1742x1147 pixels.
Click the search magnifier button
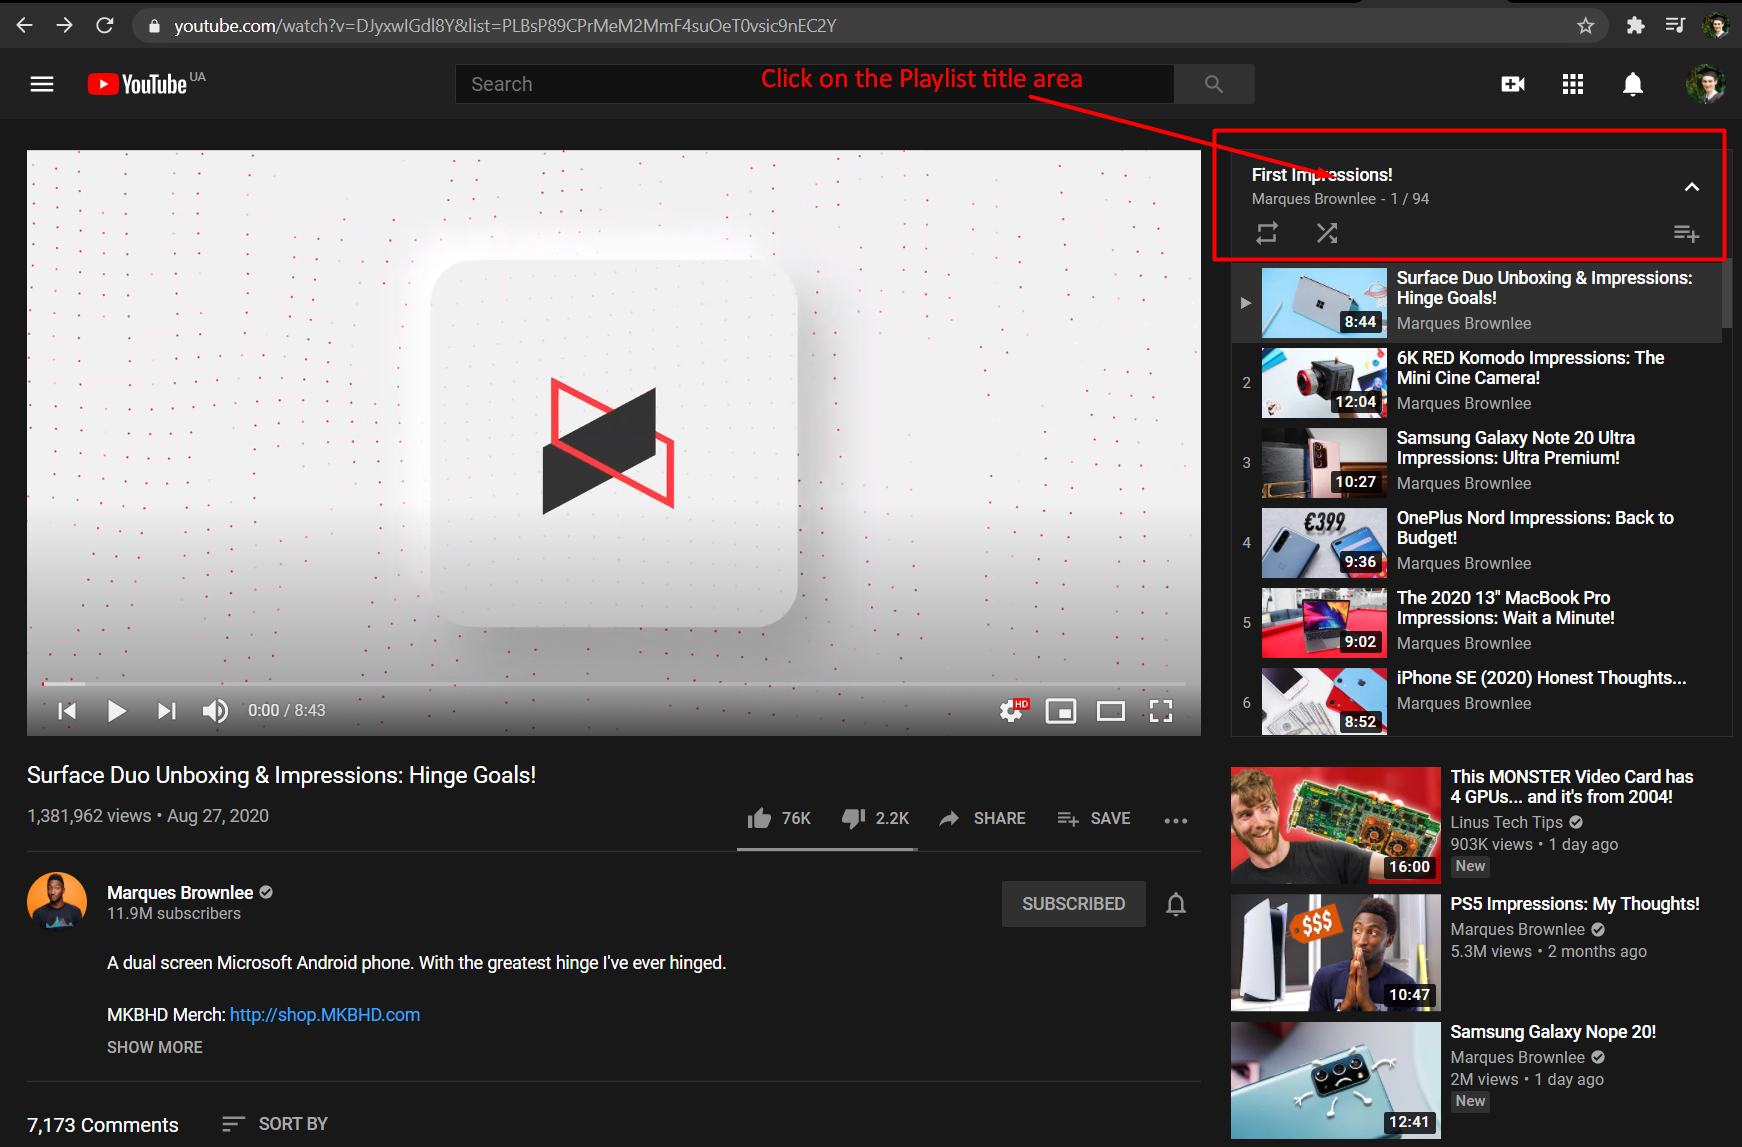pos(1214,84)
